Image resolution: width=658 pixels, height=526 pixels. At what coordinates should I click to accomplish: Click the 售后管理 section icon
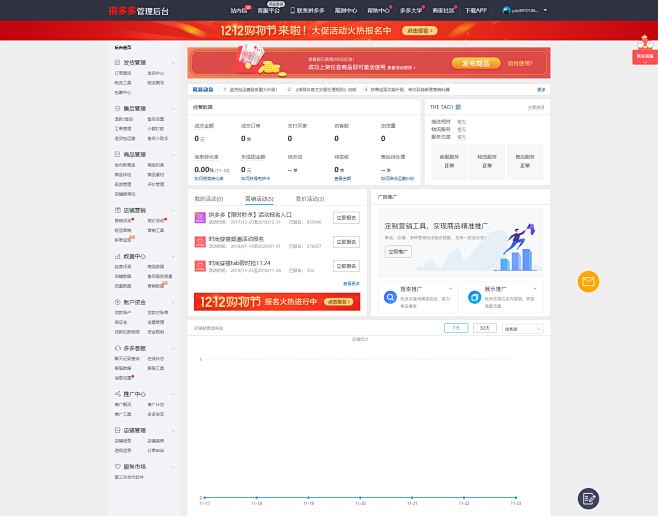[118, 108]
